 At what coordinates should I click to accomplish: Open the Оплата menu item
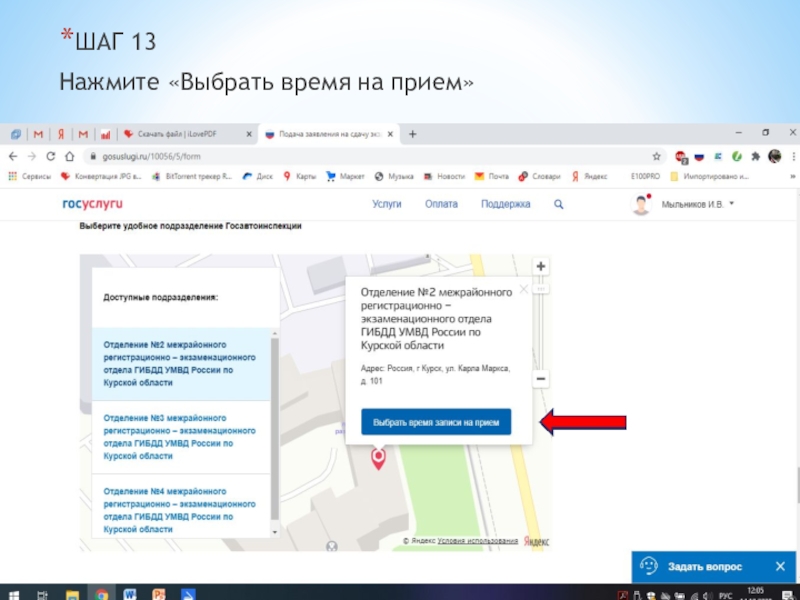[x=441, y=204]
